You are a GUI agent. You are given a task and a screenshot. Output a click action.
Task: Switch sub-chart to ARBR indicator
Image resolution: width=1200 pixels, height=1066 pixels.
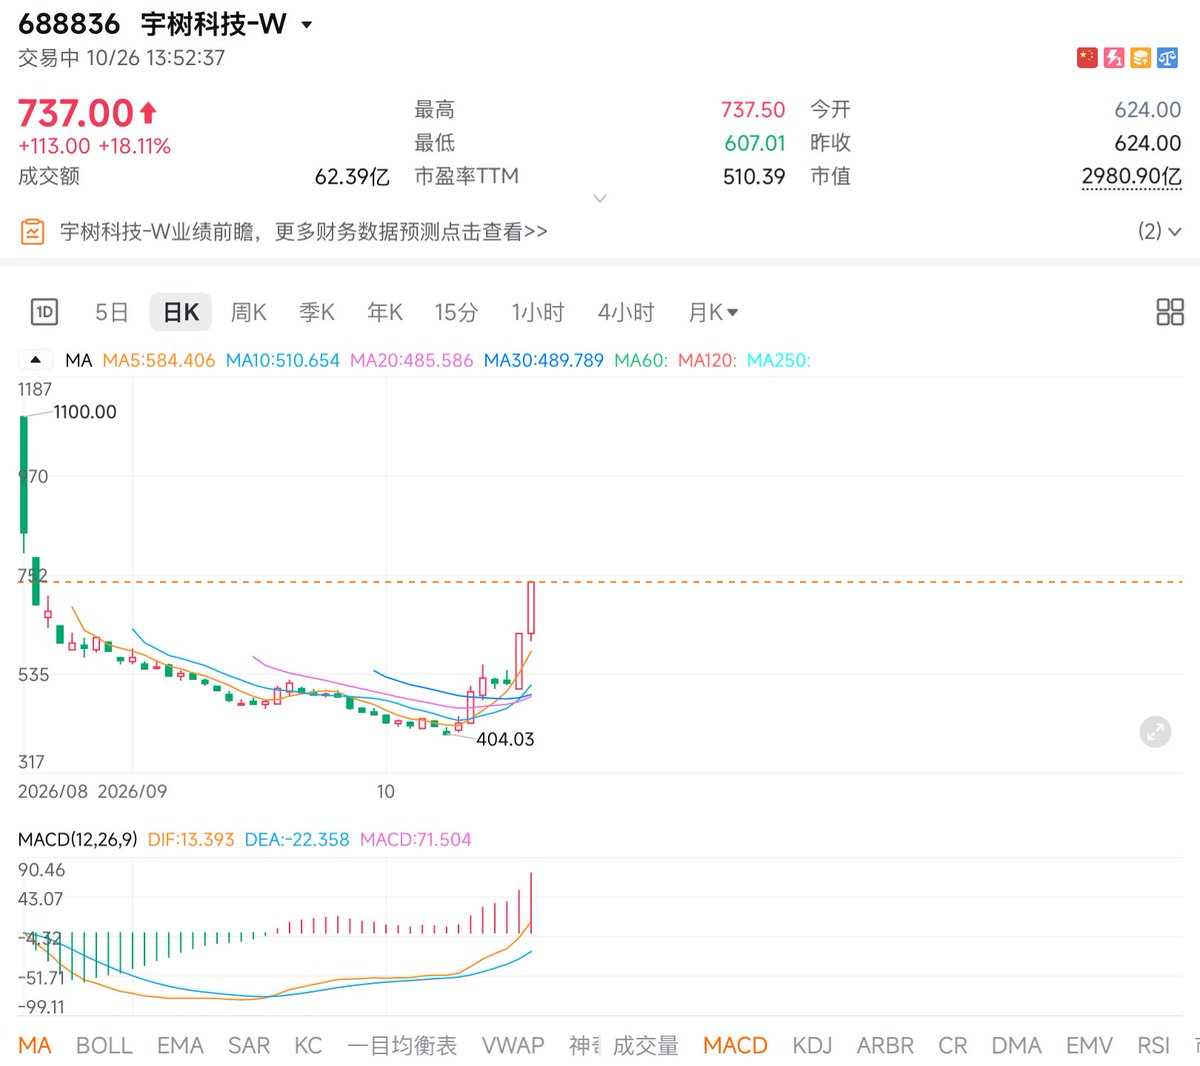tap(885, 1046)
